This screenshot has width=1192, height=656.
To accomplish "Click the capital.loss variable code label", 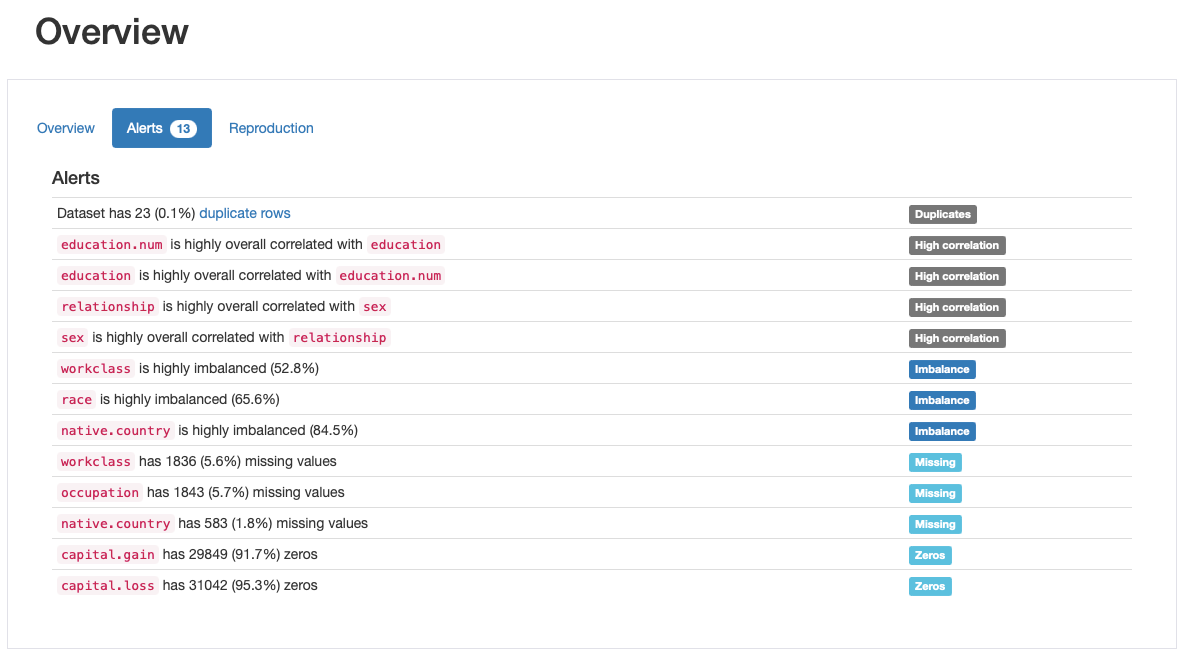I will click(x=107, y=586).
